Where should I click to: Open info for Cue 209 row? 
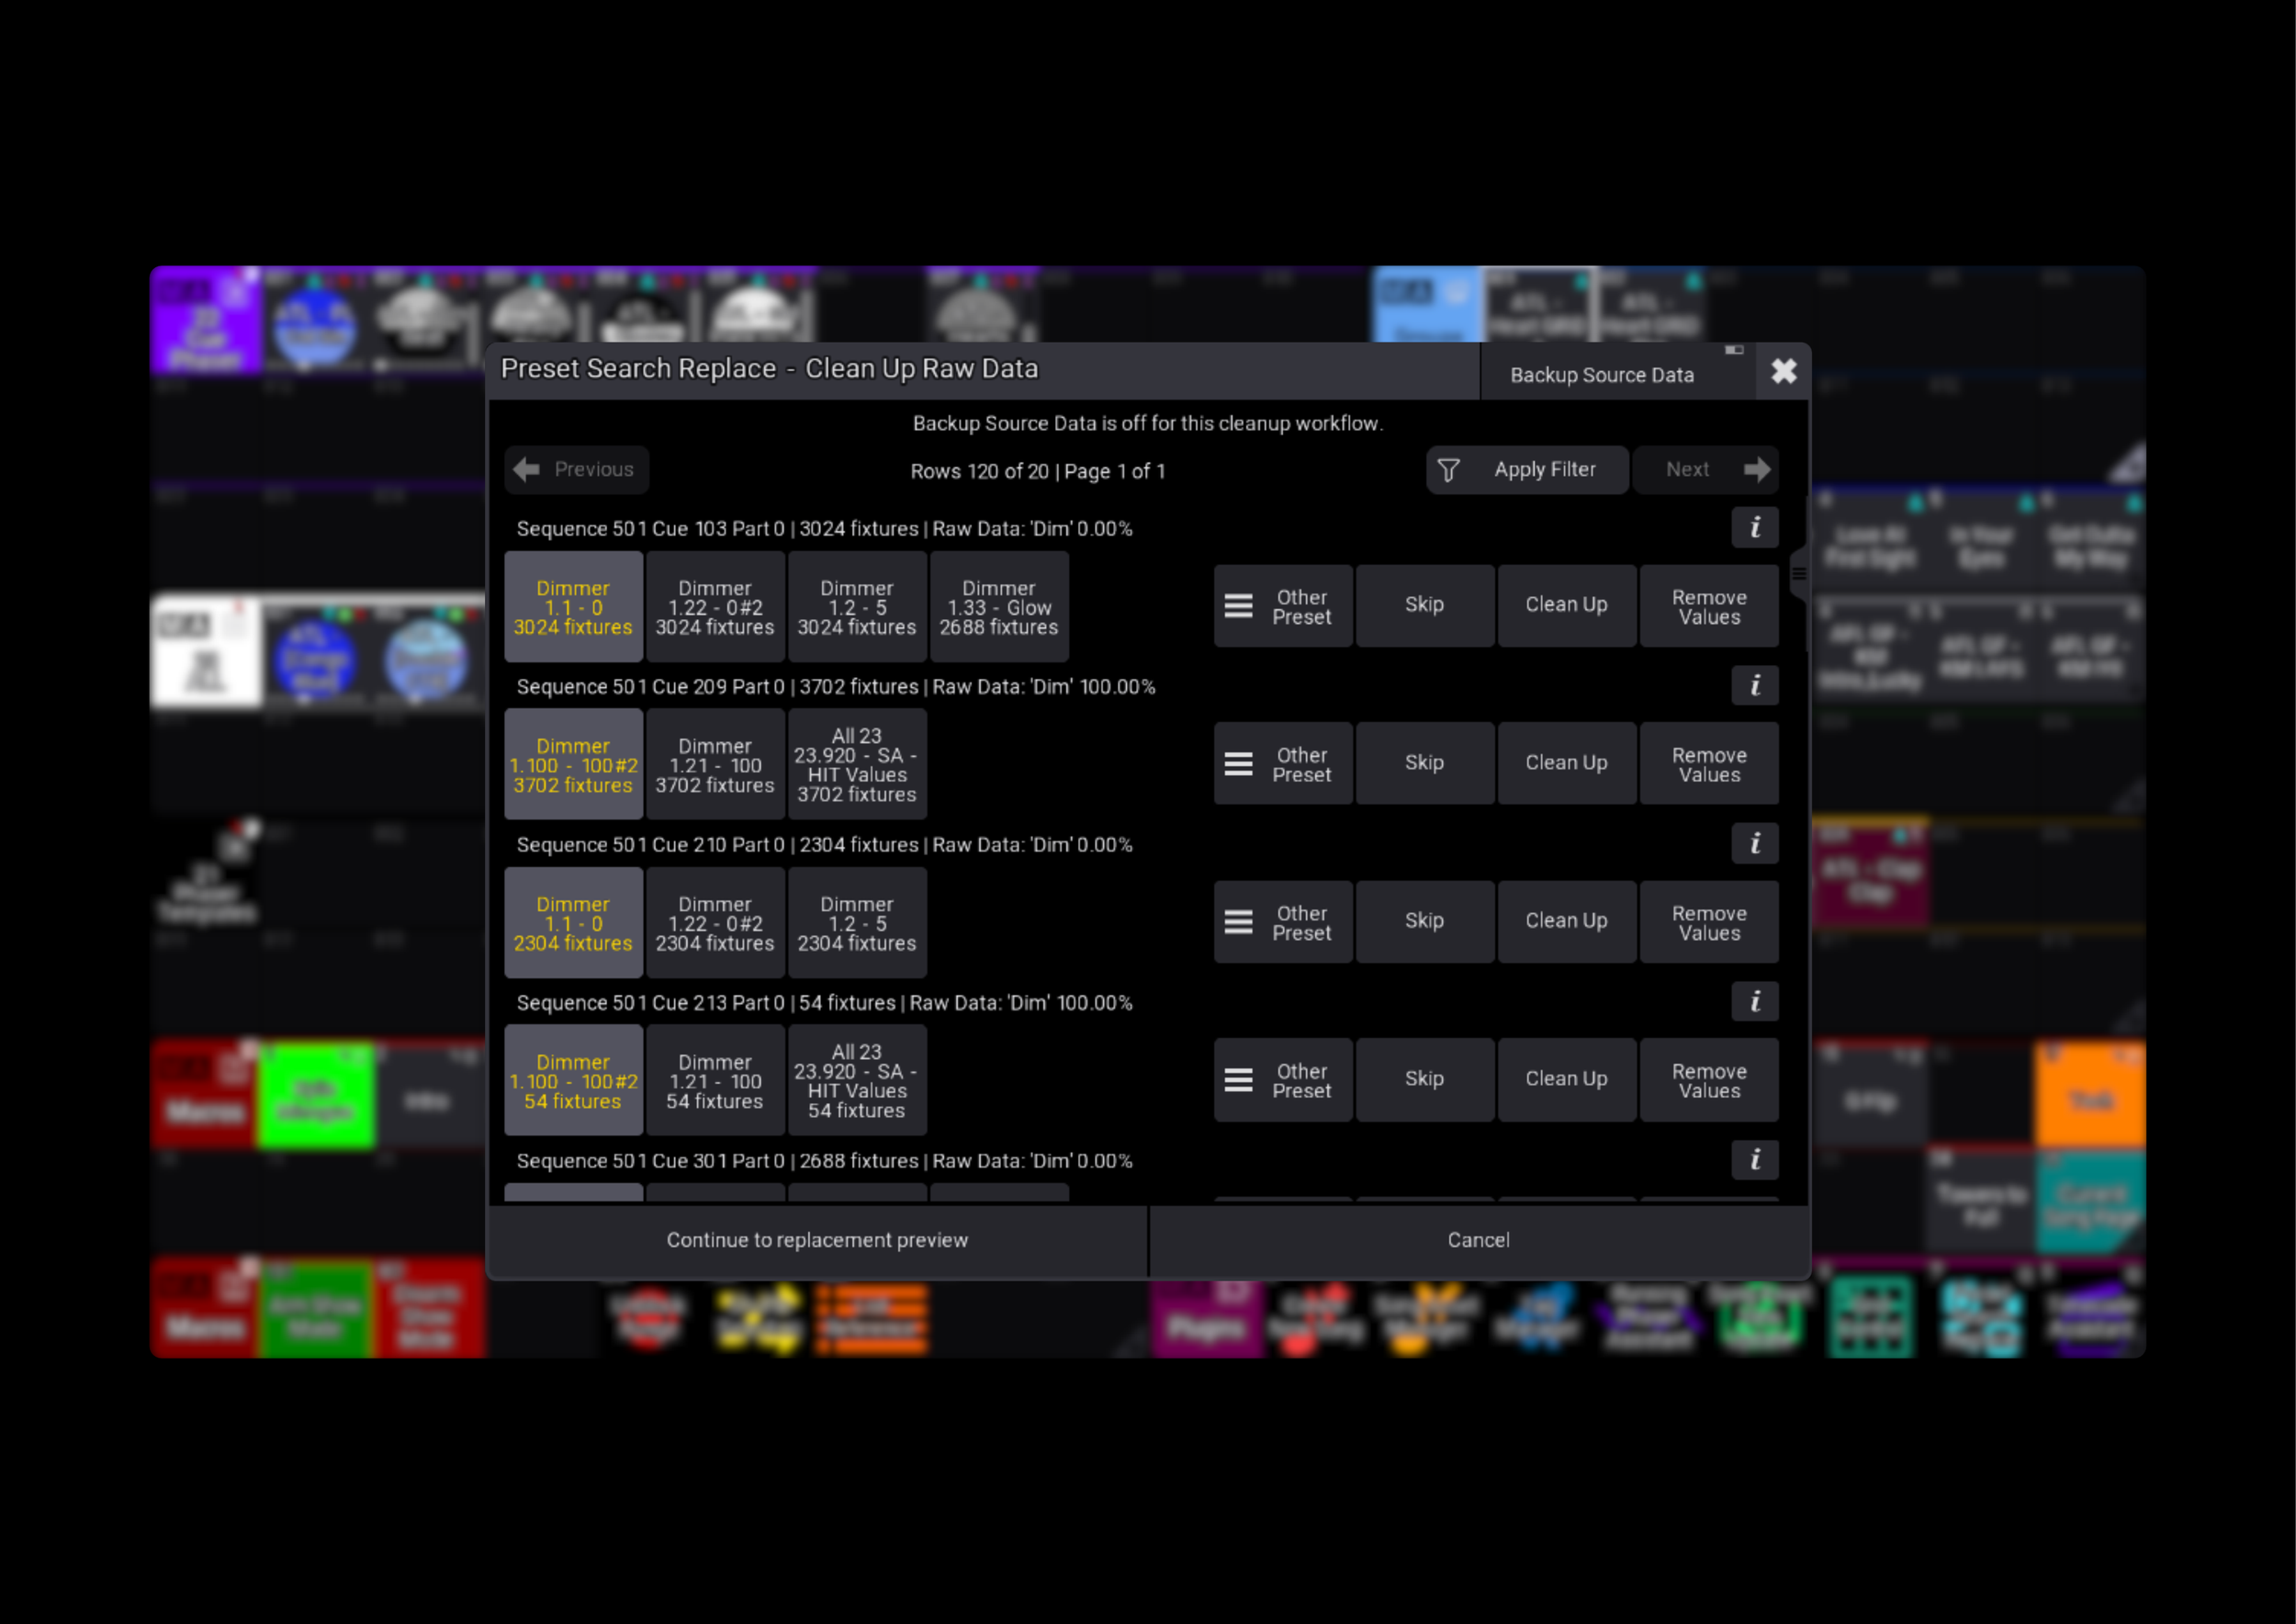pos(1754,686)
